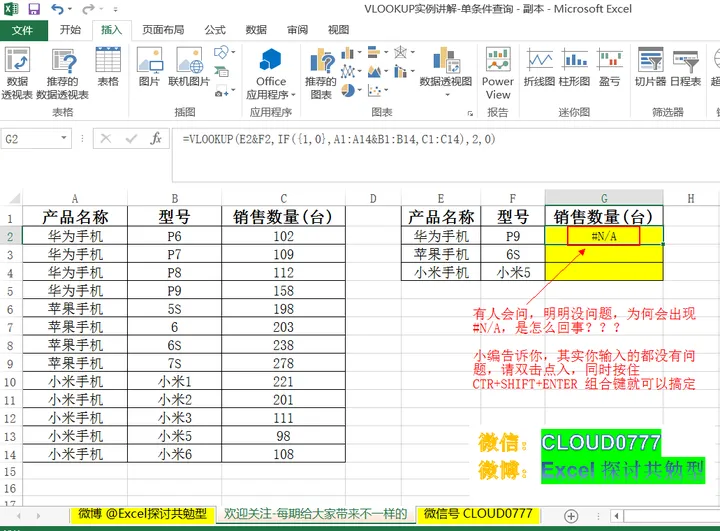Viewport: 720px width, 531px height.
Task: Open Recommended Charts (推荐的图表)
Action: 321,73
